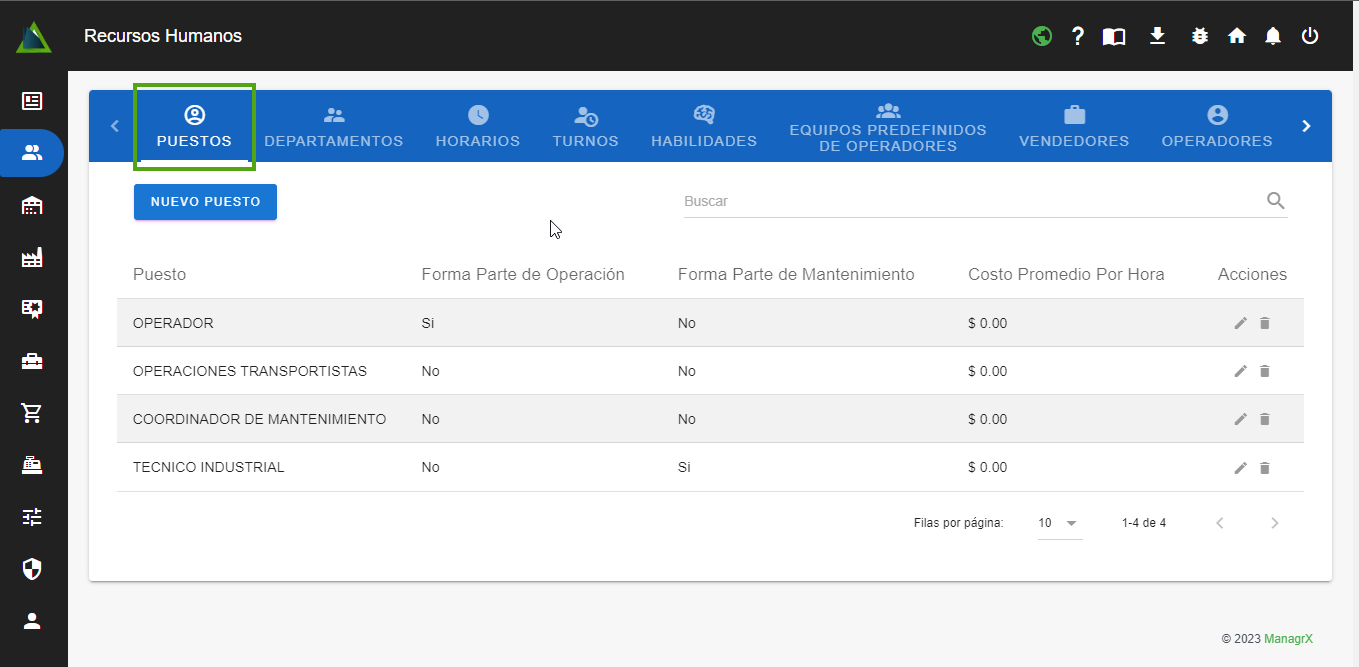Open the shopping cart sidebar icon
Viewport: 1359px width, 667px height.
coord(32,413)
